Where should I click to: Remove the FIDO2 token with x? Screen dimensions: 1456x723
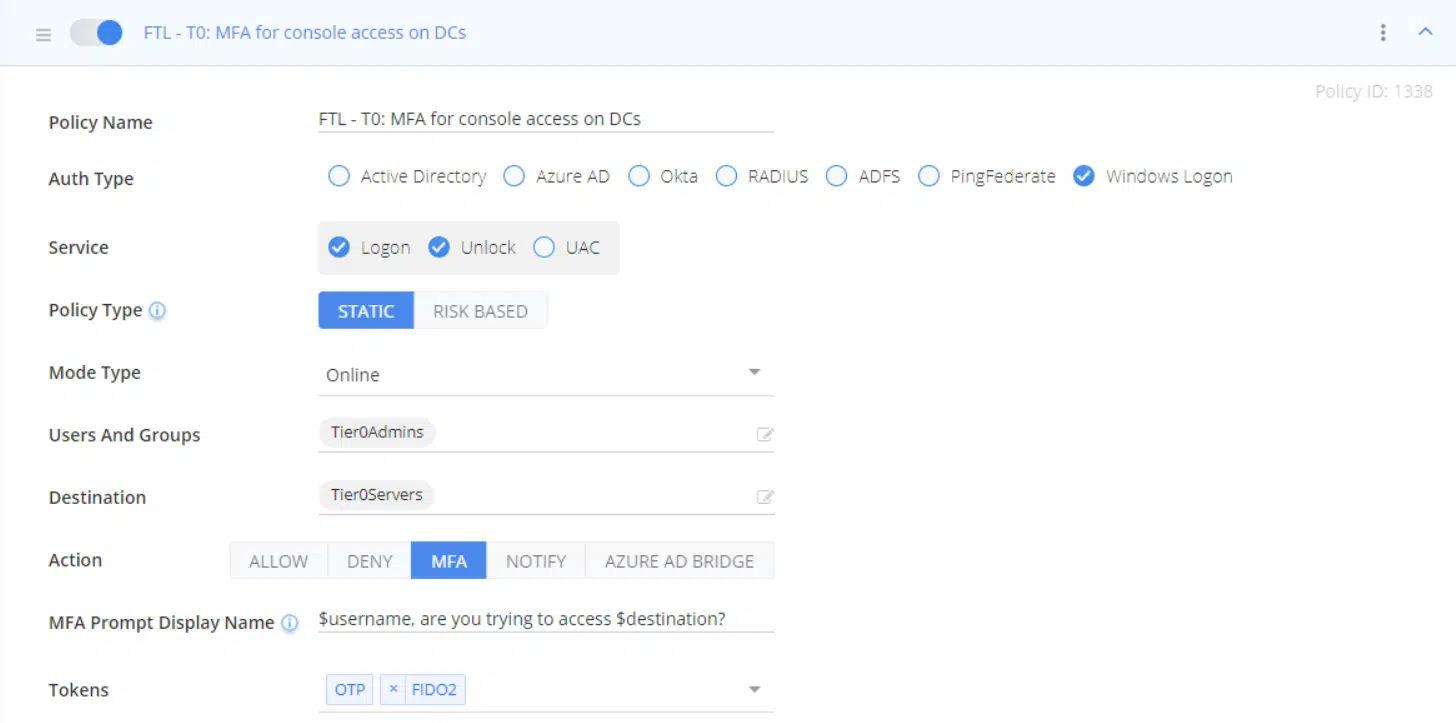(x=393, y=690)
